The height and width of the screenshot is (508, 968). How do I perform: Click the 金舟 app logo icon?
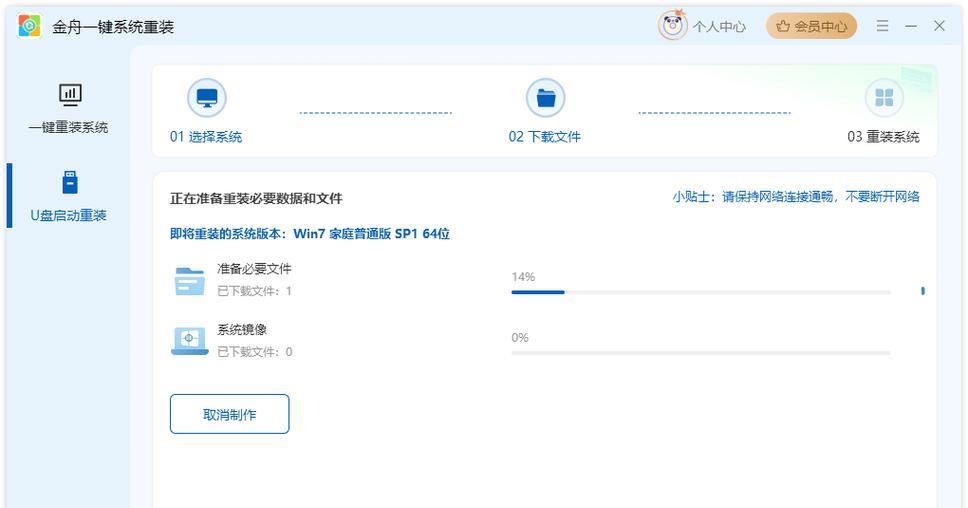(x=30, y=26)
